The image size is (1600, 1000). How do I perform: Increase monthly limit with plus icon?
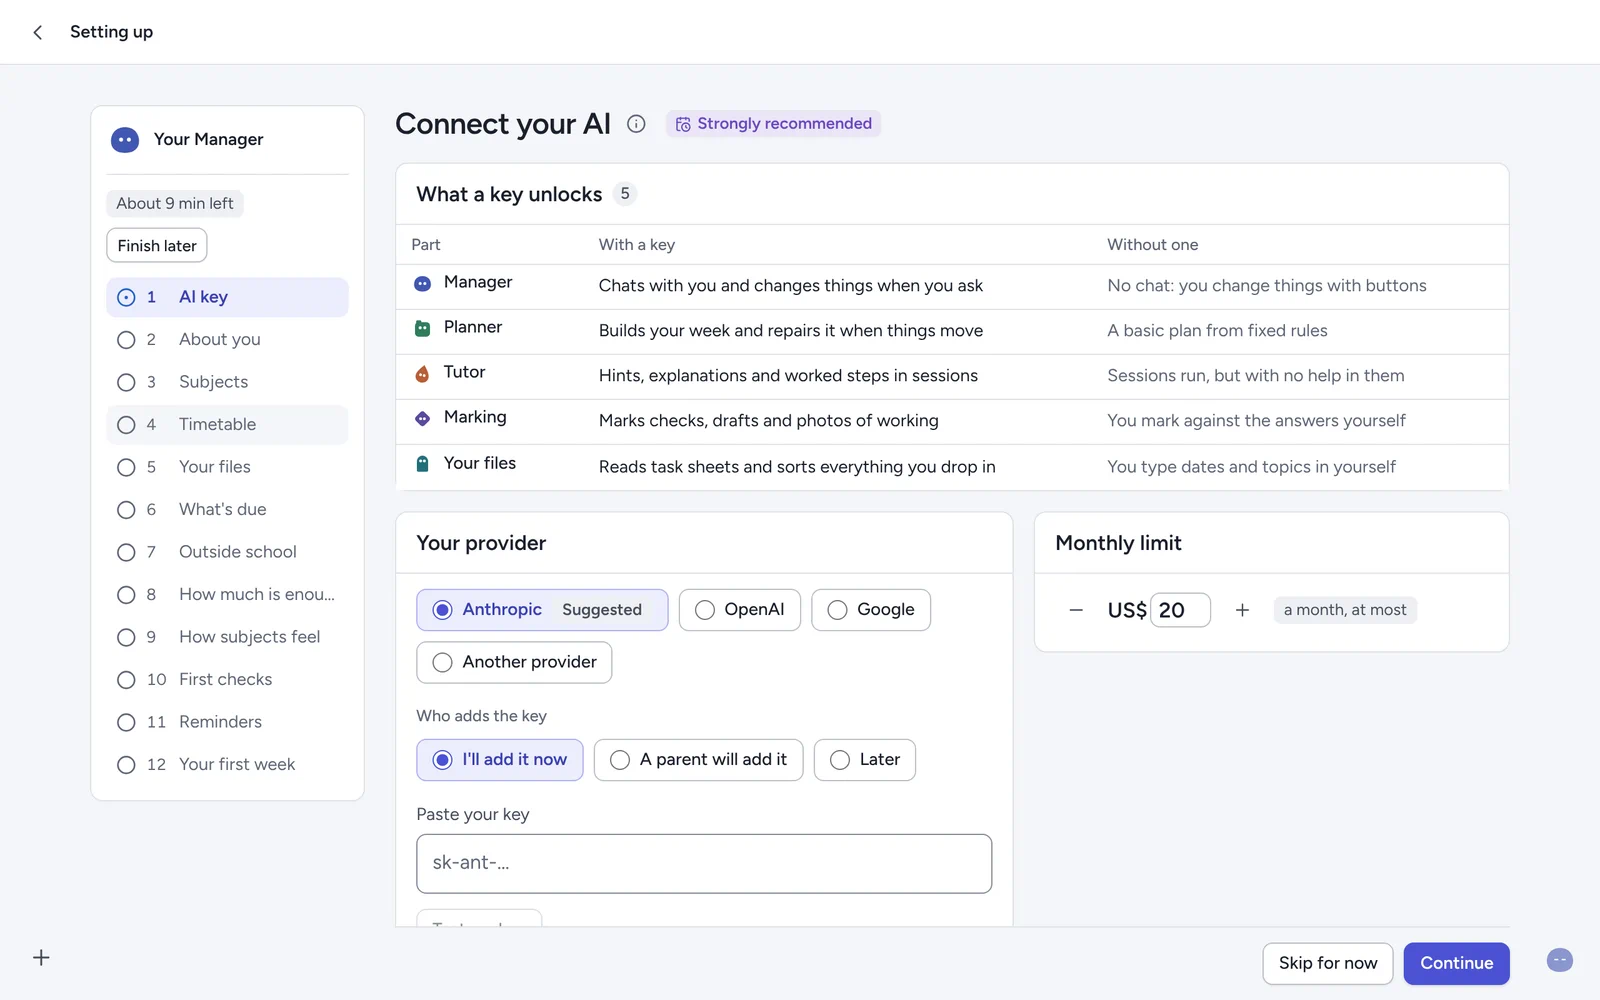pyautogui.click(x=1242, y=610)
